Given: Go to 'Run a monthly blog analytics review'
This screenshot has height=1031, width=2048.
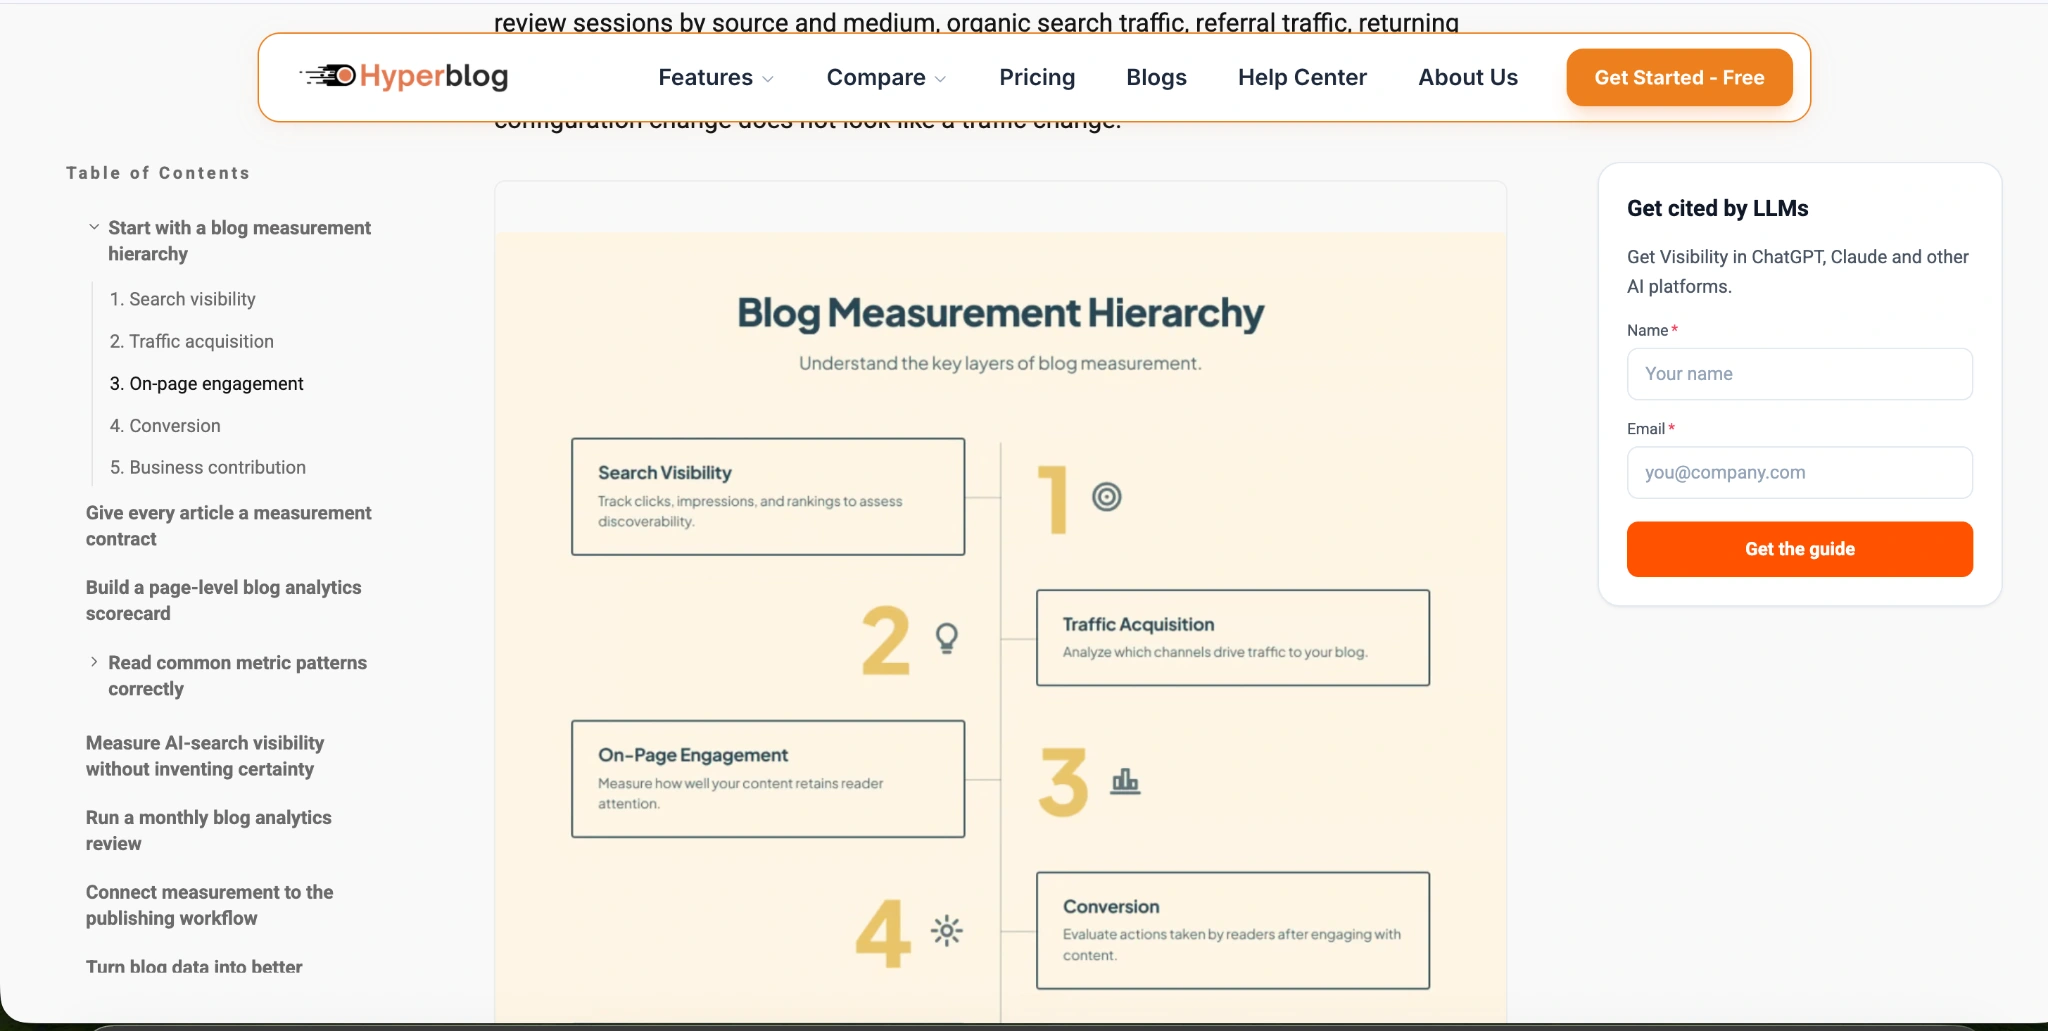Looking at the screenshot, I should pyautogui.click(x=208, y=830).
